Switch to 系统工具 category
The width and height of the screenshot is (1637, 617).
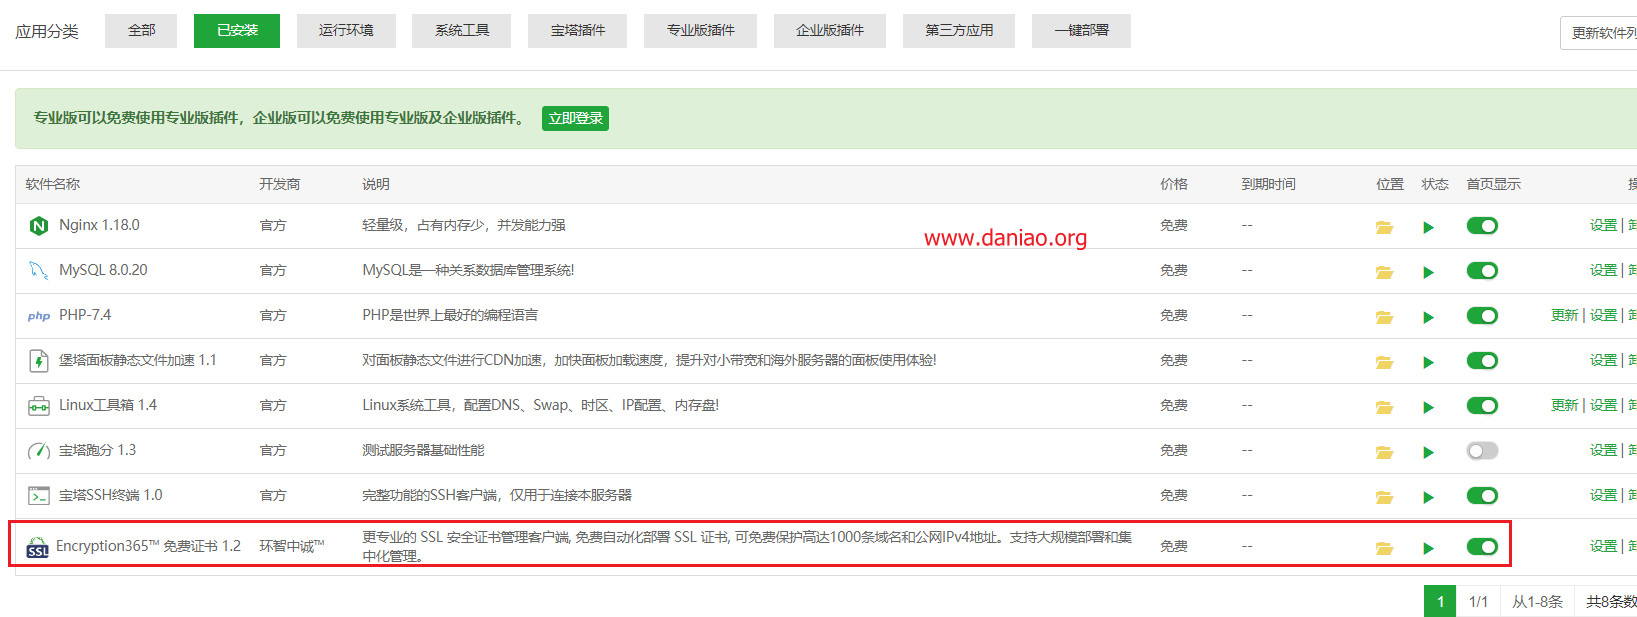pos(462,31)
